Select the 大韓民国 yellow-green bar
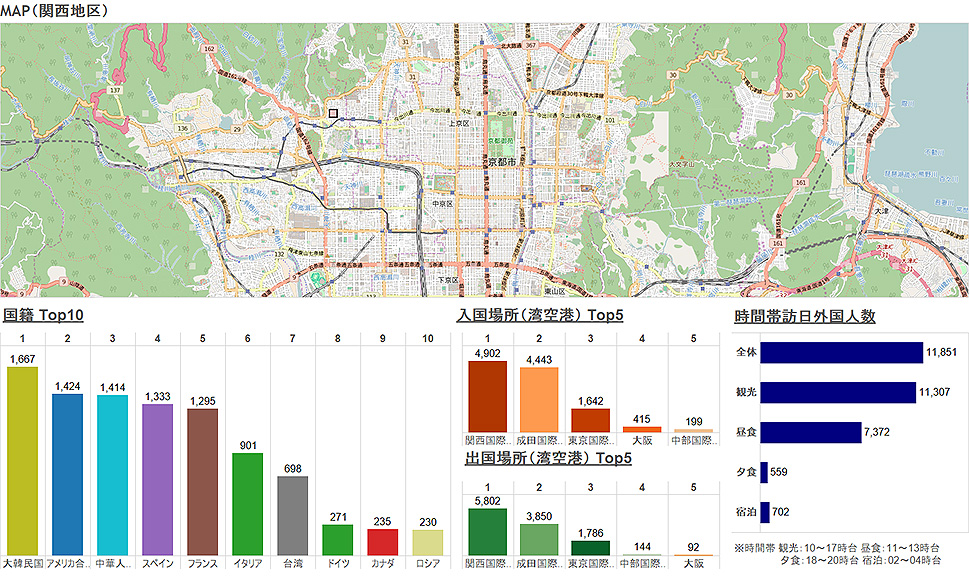The image size is (969, 583). (22, 461)
